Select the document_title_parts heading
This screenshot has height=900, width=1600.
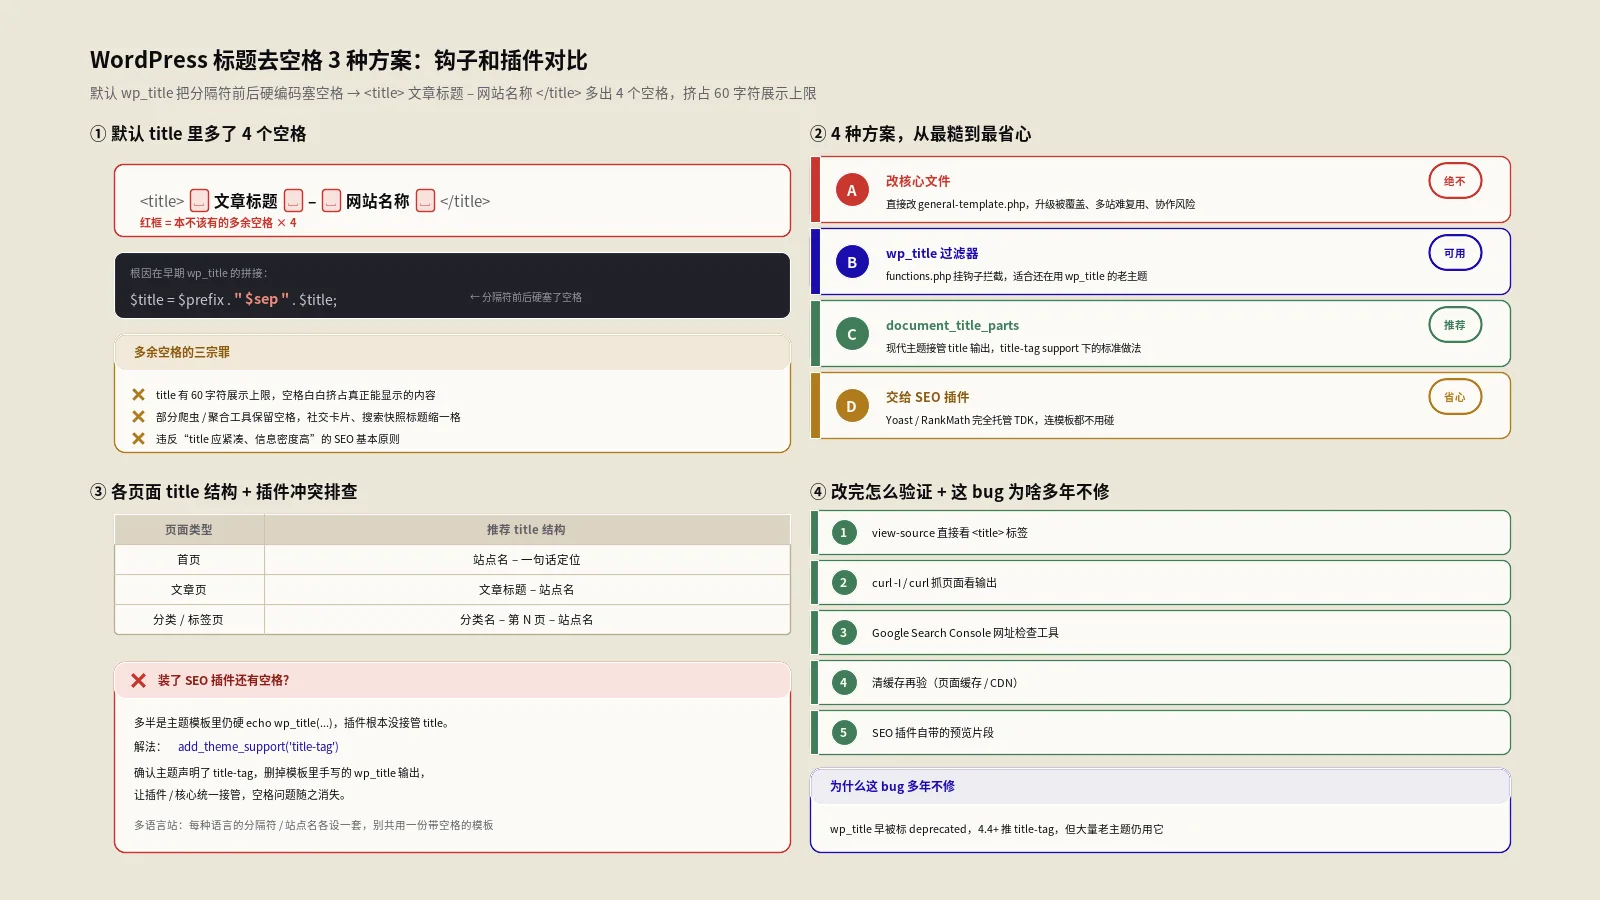pos(952,325)
